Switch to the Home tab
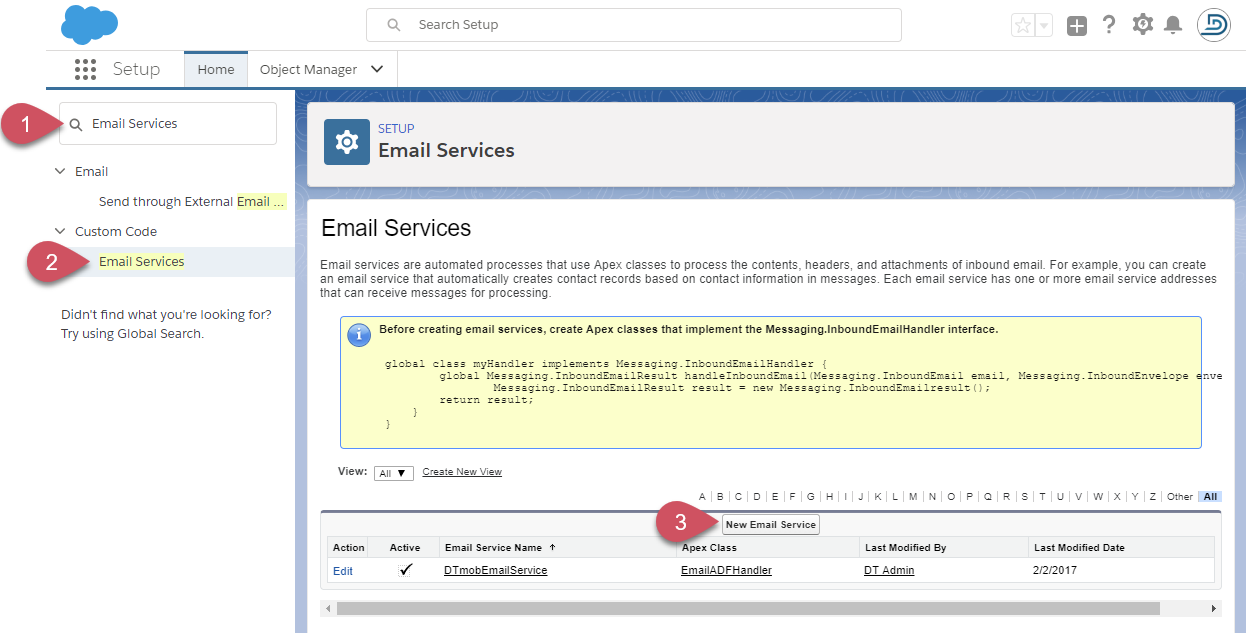Image resolution: width=1246 pixels, height=633 pixels. coord(215,69)
